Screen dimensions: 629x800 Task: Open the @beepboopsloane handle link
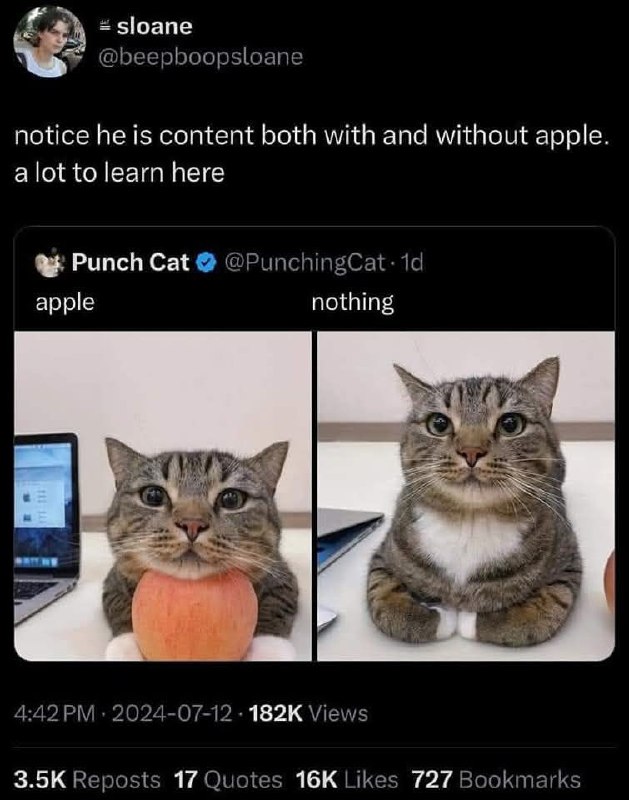200,57
